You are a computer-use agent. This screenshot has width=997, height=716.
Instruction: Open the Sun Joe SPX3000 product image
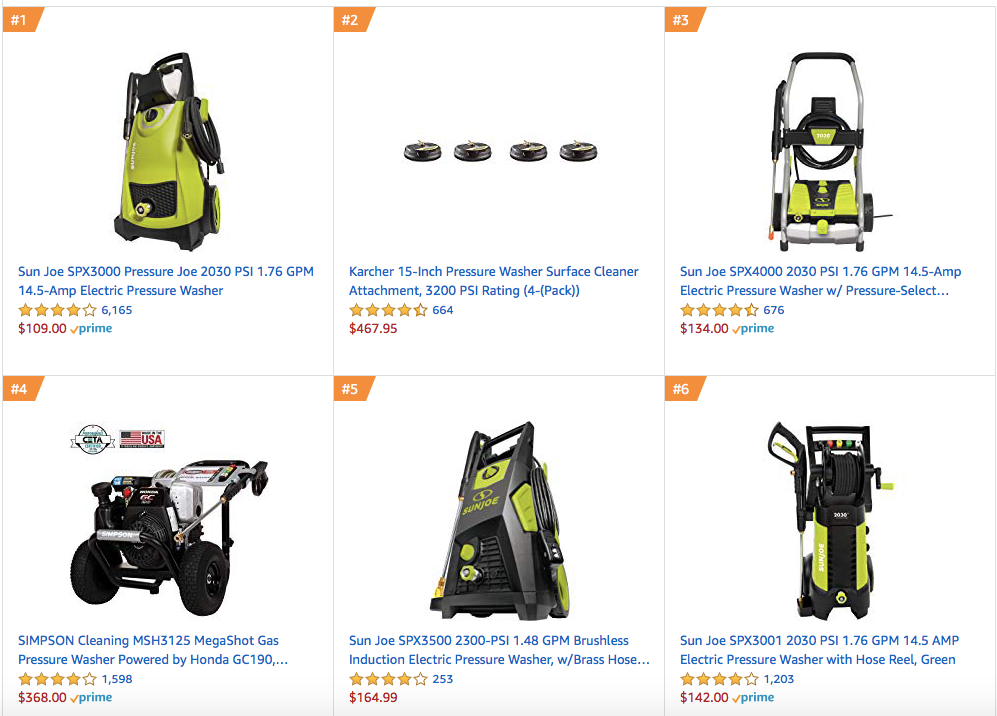[x=168, y=151]
